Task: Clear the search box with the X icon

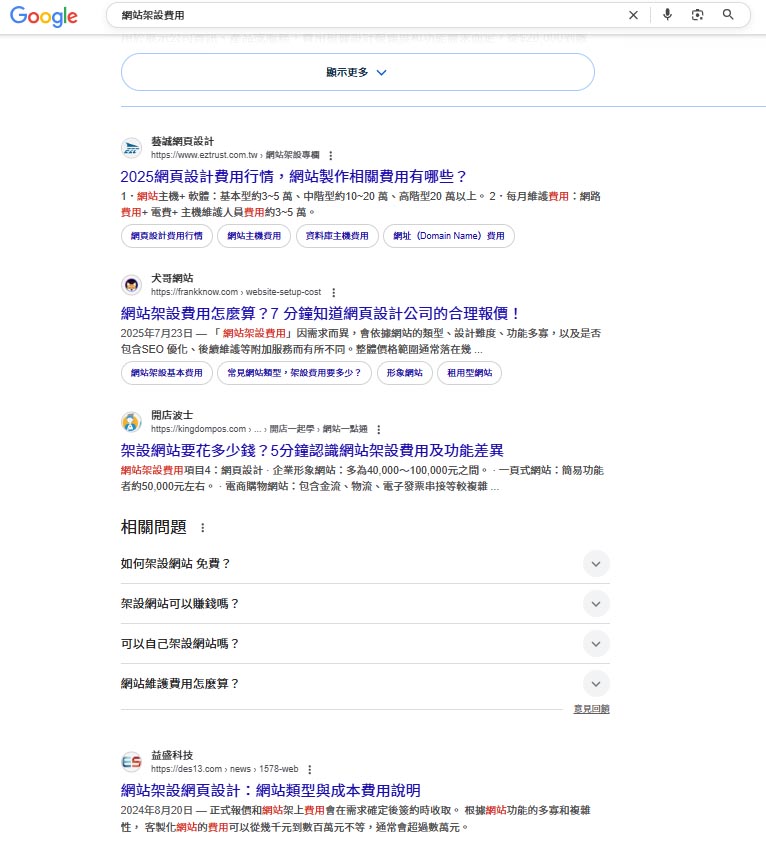Action: (634, 15)
